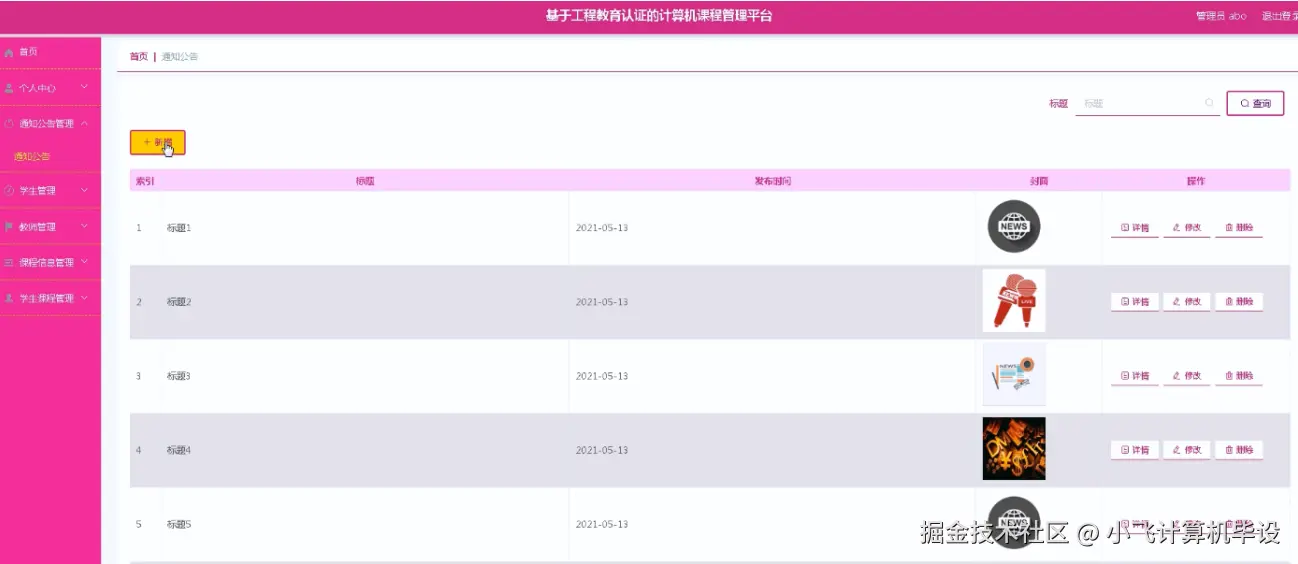View 详情 for 标题1 row
This screenshot has width=1298, height=564.
pos(1135,228)
